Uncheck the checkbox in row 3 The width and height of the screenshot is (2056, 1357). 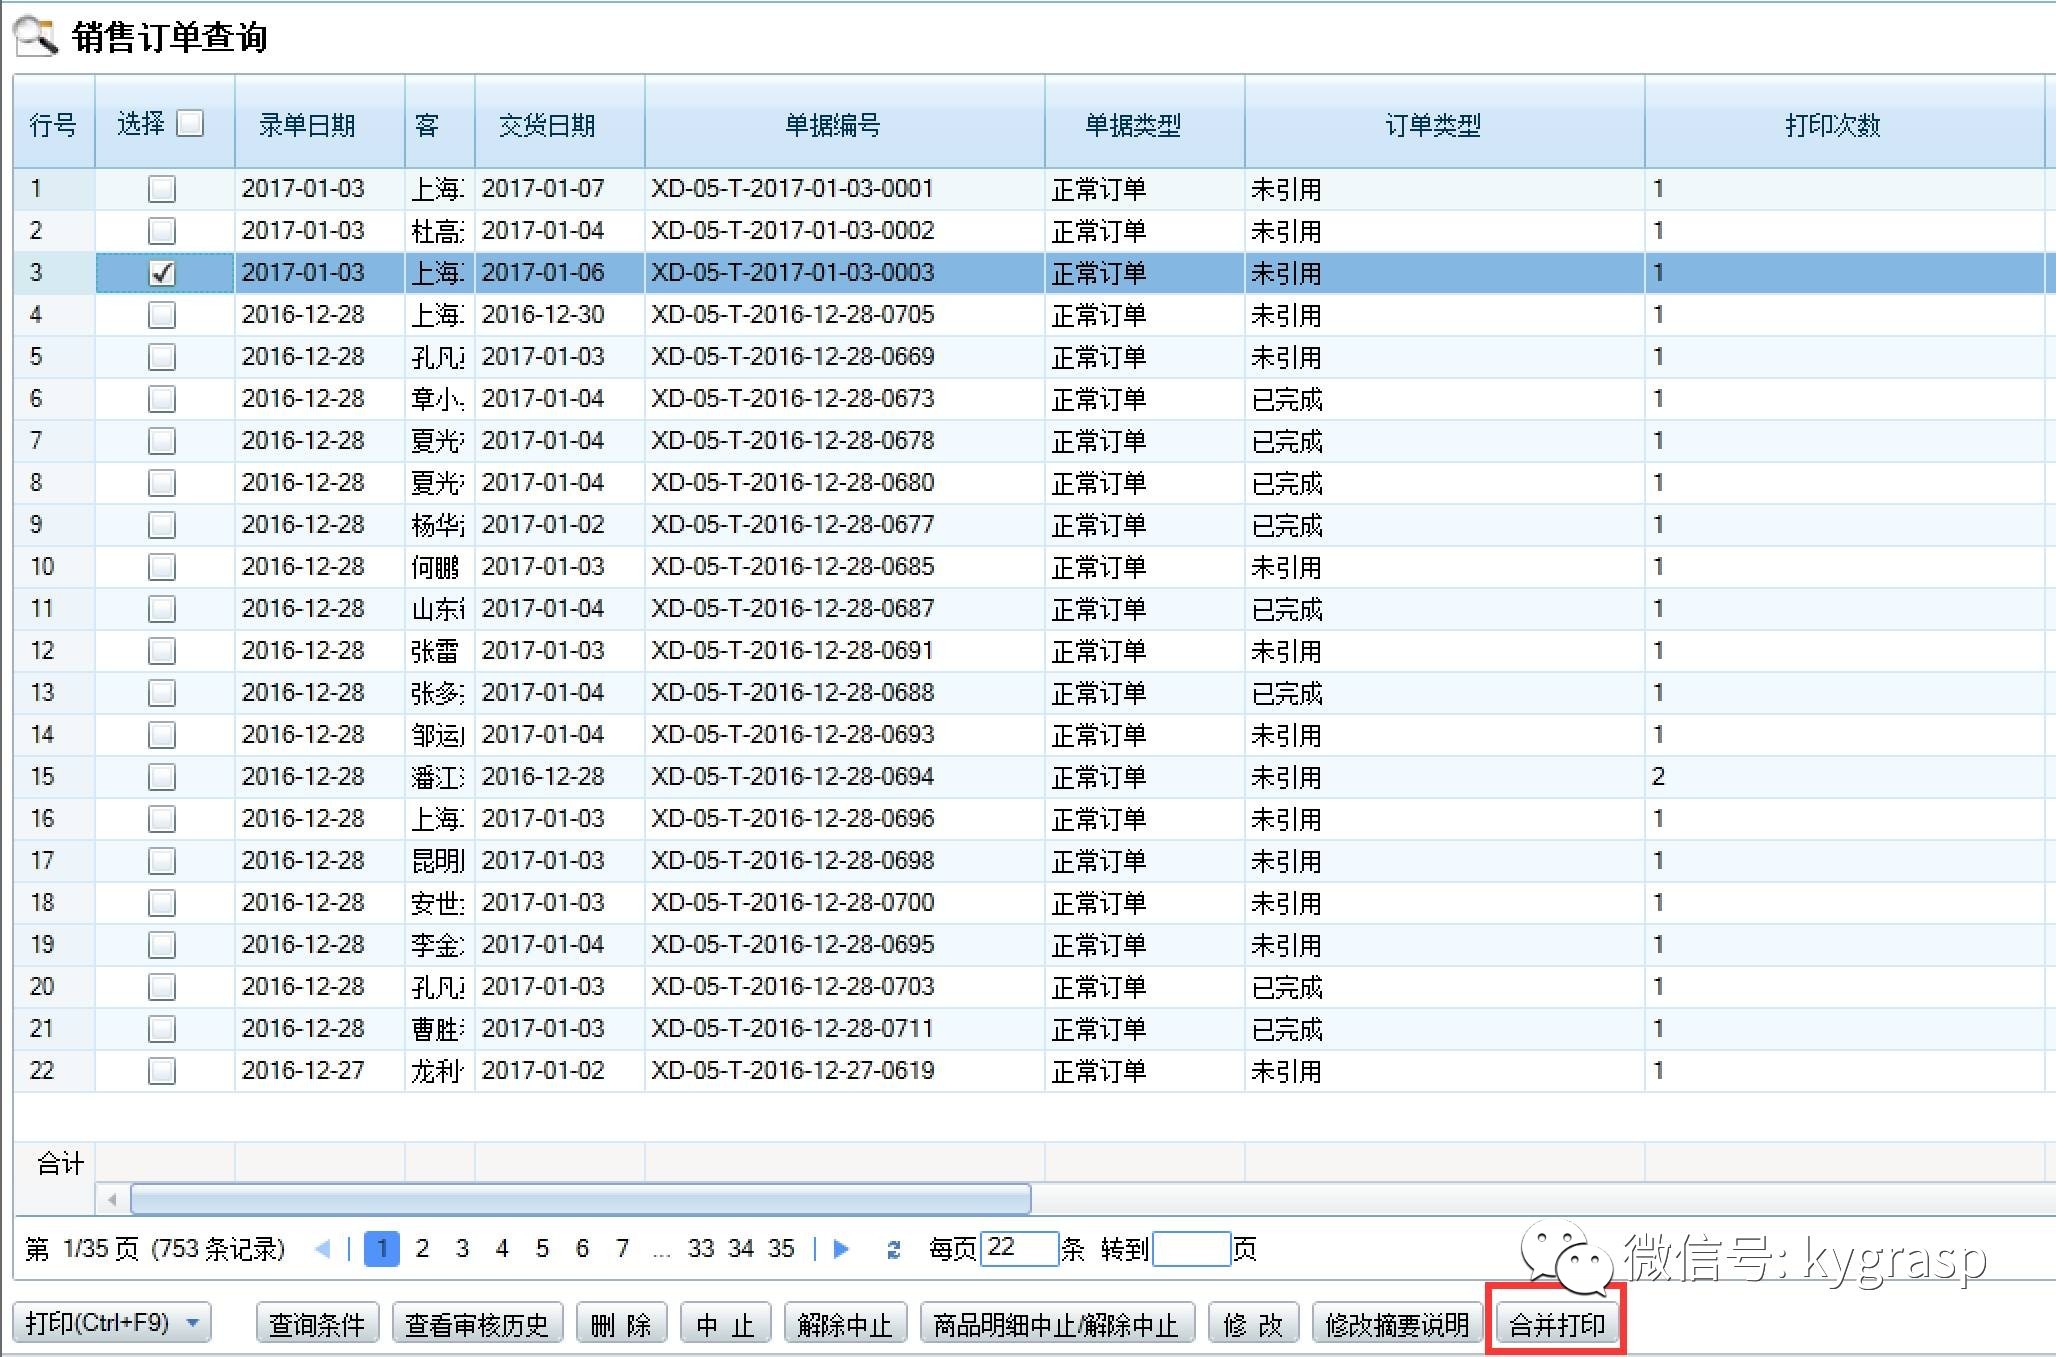(x=162, y=273)
